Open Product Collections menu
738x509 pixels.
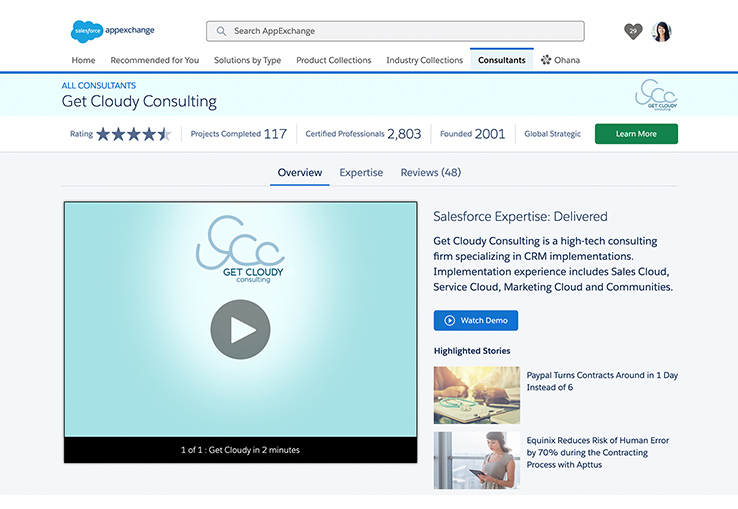pyautogui.click(x=334, y=60)
